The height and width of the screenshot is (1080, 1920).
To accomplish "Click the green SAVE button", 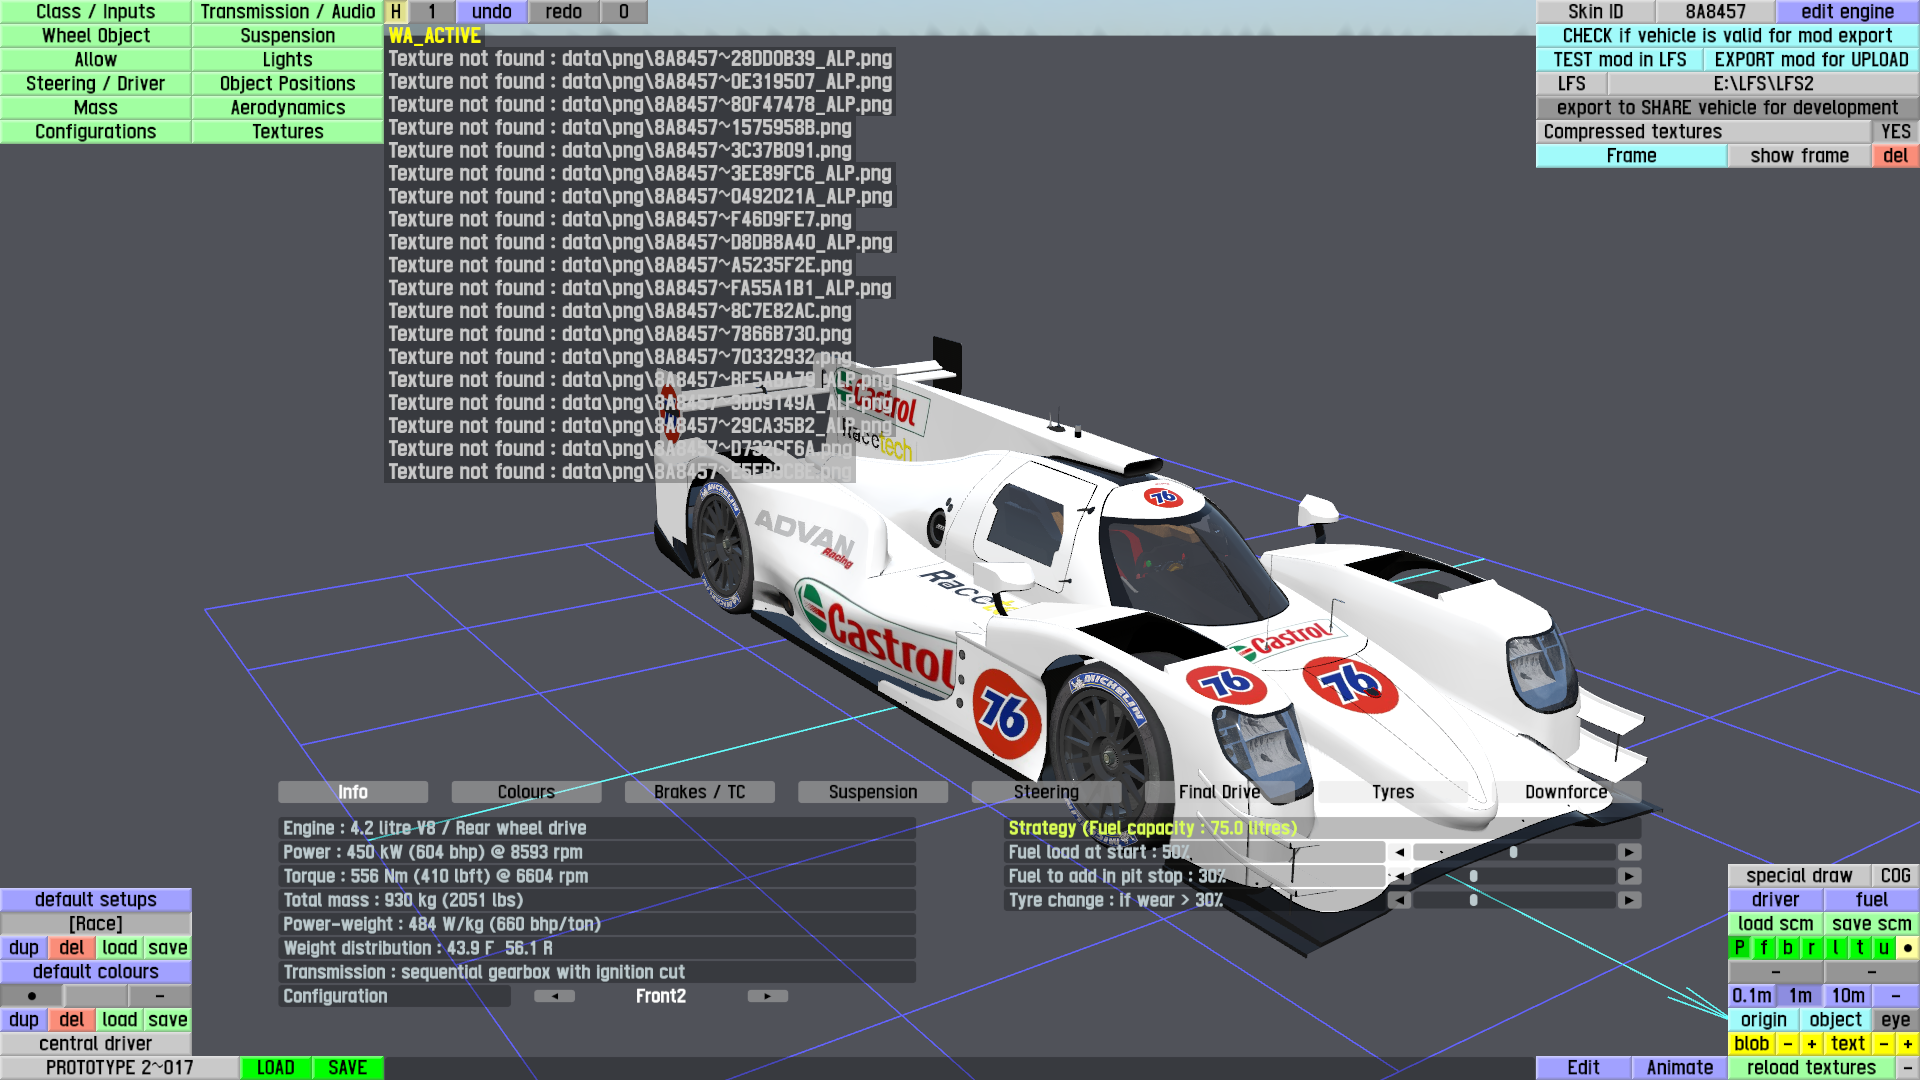I will [x=347, y=1068].
